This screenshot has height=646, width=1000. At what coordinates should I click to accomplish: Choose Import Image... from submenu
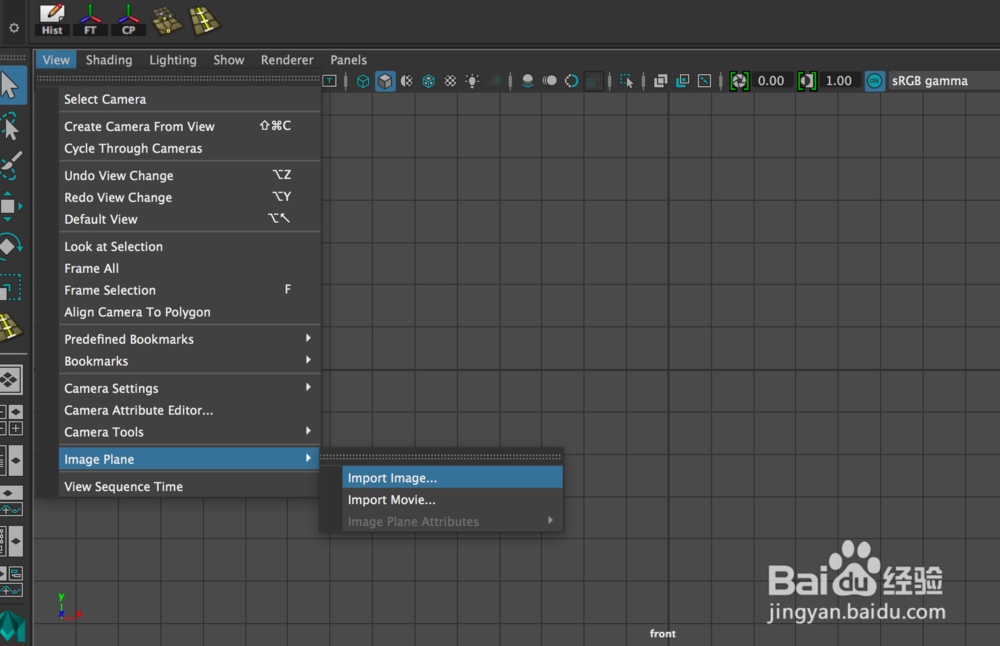tap(452, 478)
